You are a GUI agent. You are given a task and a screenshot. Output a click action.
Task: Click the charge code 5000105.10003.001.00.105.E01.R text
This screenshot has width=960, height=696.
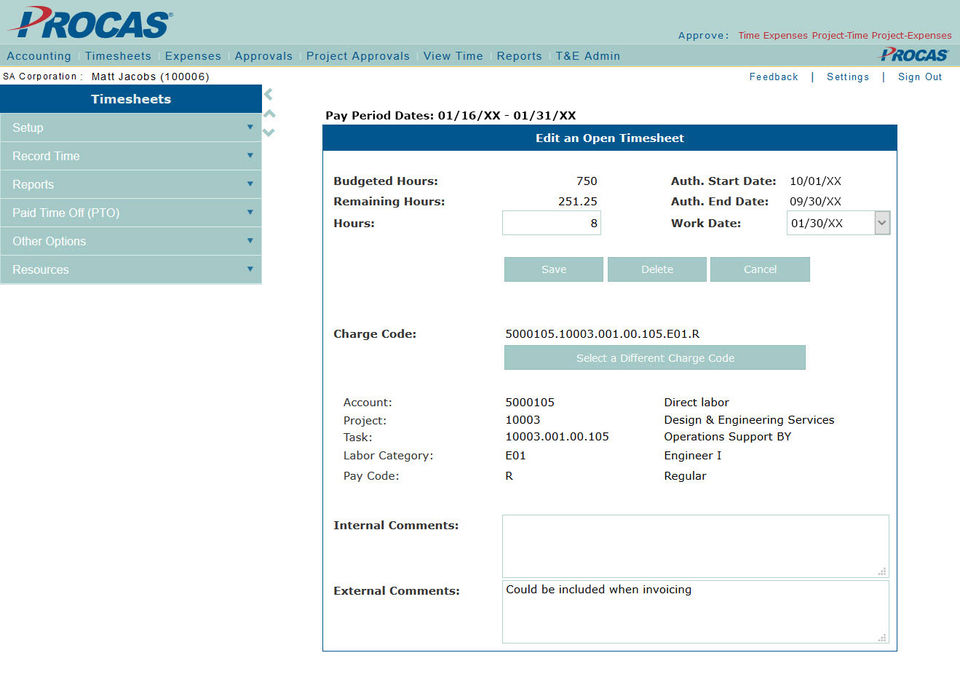[602, 334]
